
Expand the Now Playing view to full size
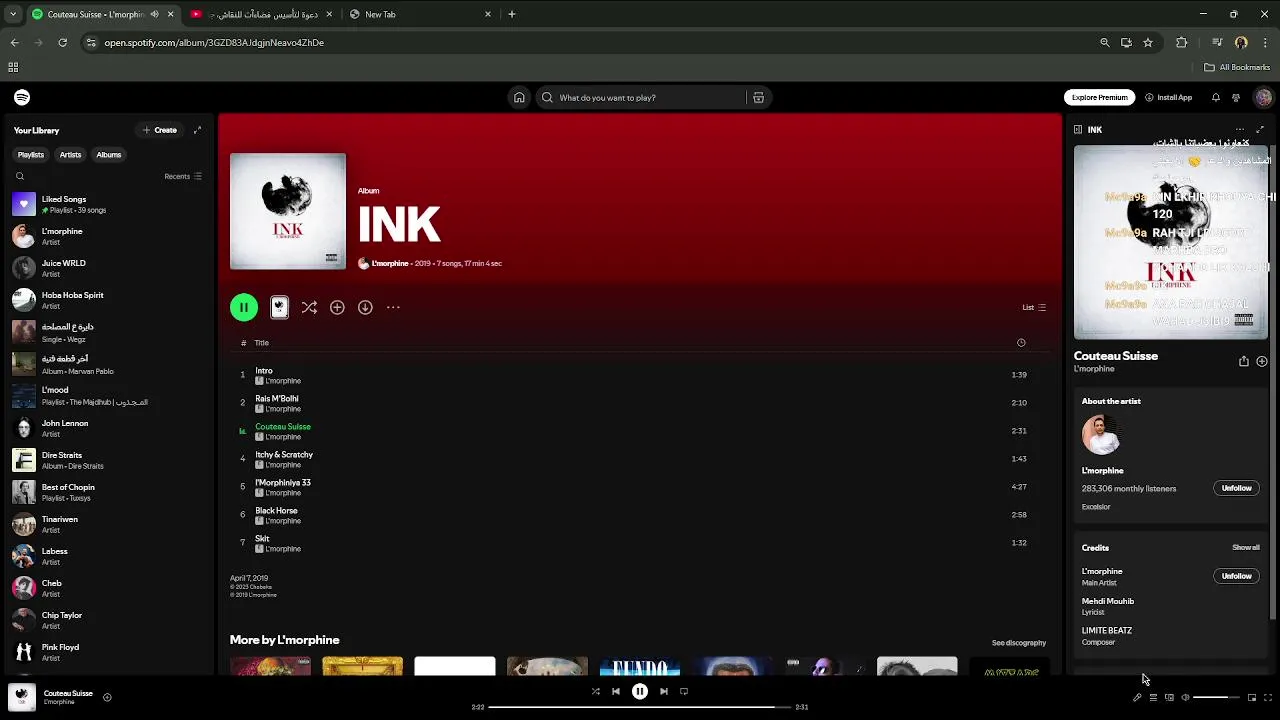click(x=1260, y=130)
